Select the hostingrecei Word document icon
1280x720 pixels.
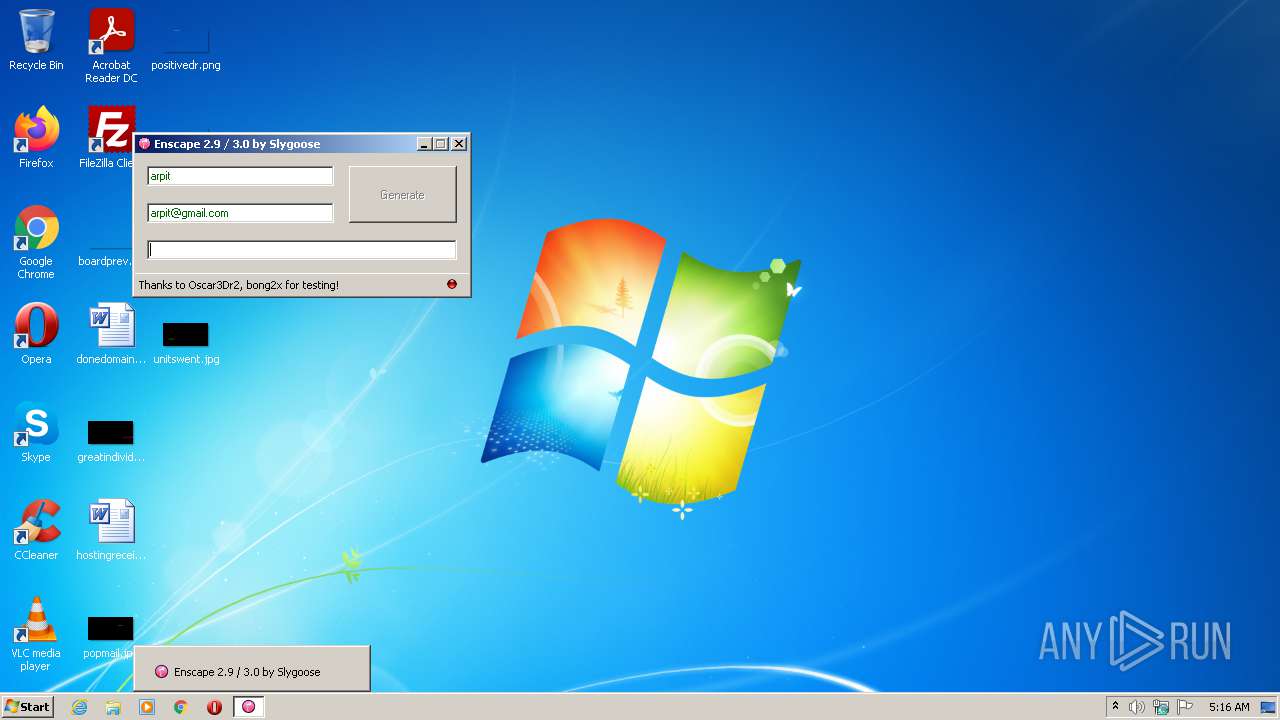(x=111, y=530)
